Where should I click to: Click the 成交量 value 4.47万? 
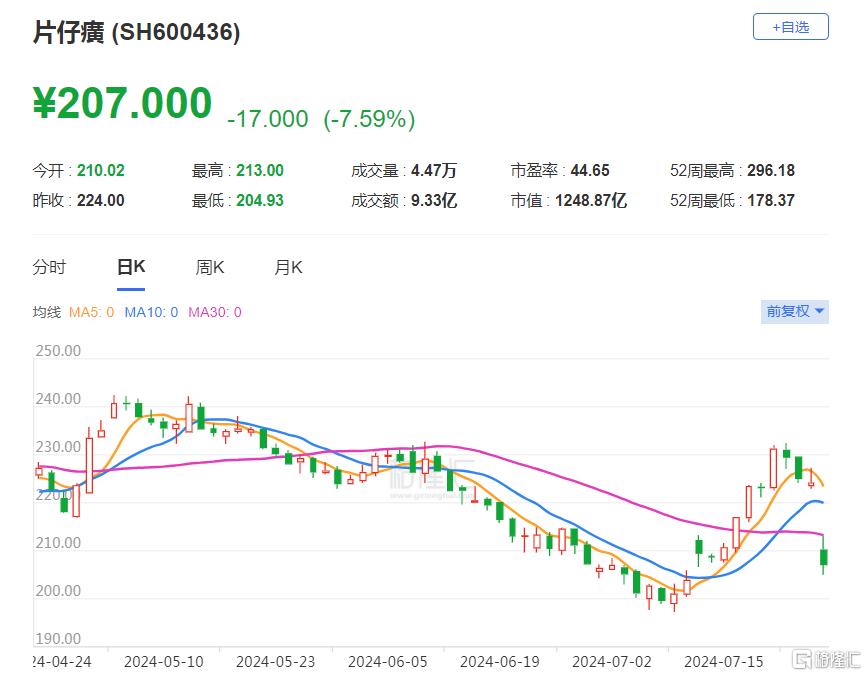tap(434, 170)
